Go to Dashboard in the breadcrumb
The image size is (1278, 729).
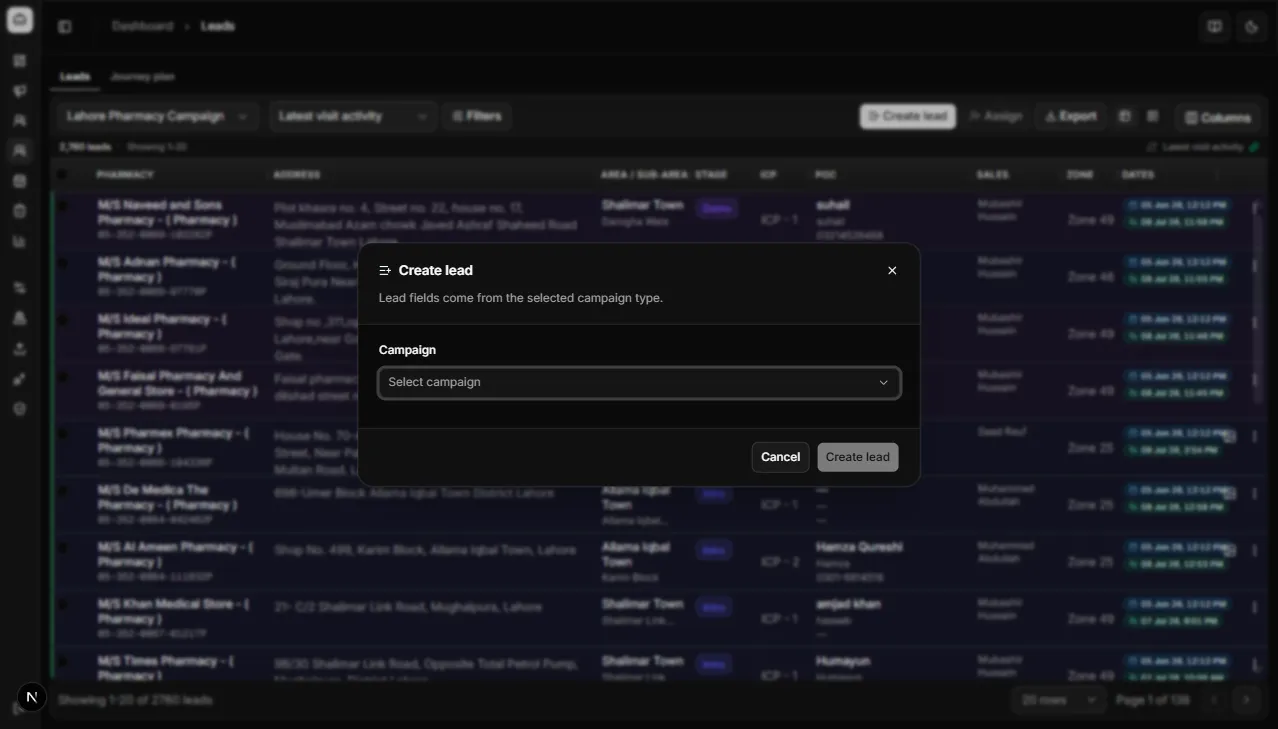142,26
